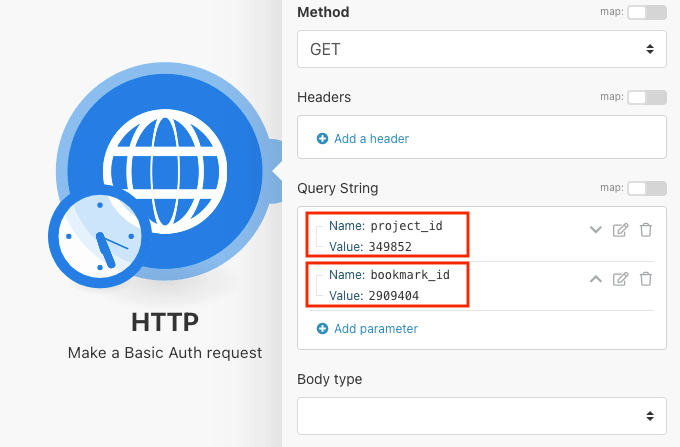Screen dimensions: 680x447
Task: Delete the bookmark_id query parameter
Action: 646,279
